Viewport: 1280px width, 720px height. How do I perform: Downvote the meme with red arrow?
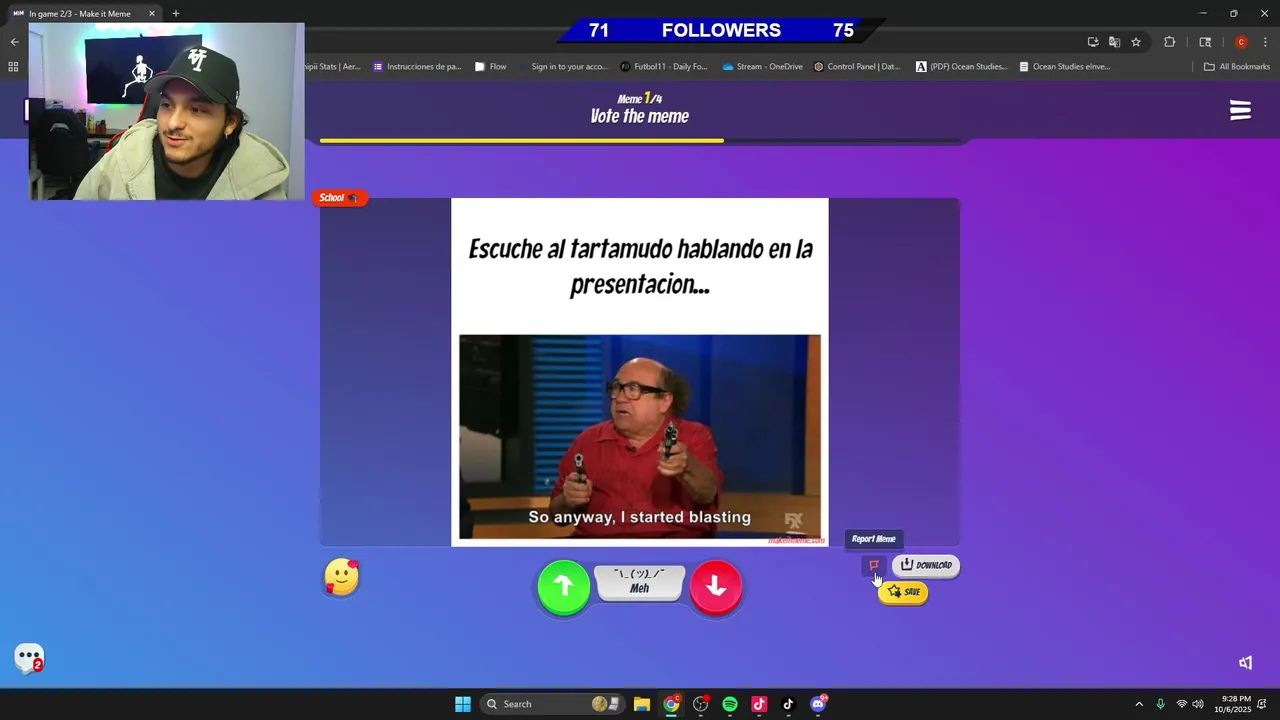[x=716, y=587]
